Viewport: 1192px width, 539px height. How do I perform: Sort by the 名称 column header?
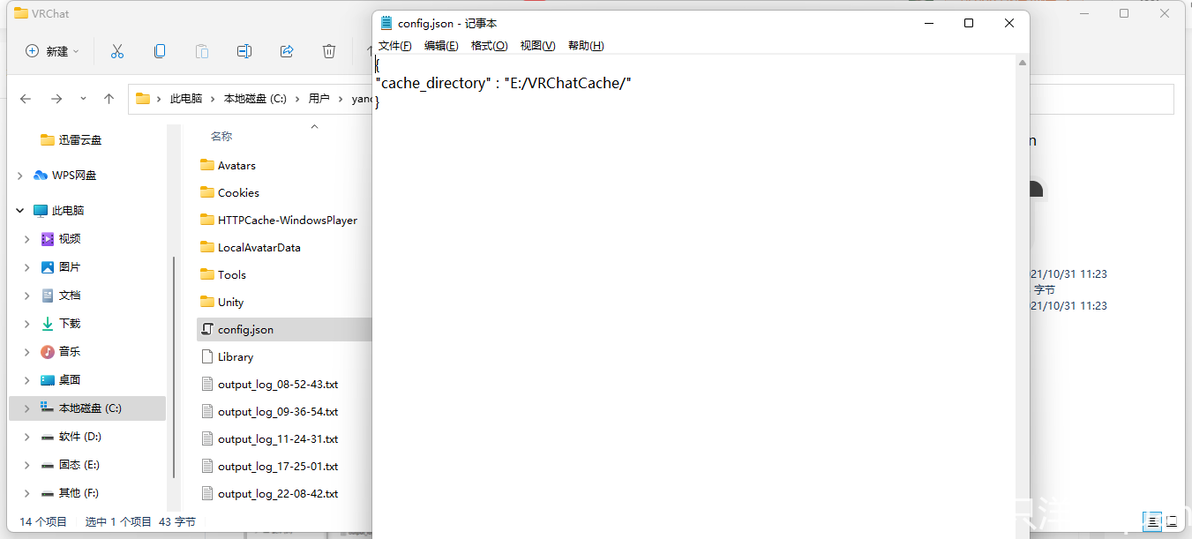pyautogui.click(x=221, y=136)
